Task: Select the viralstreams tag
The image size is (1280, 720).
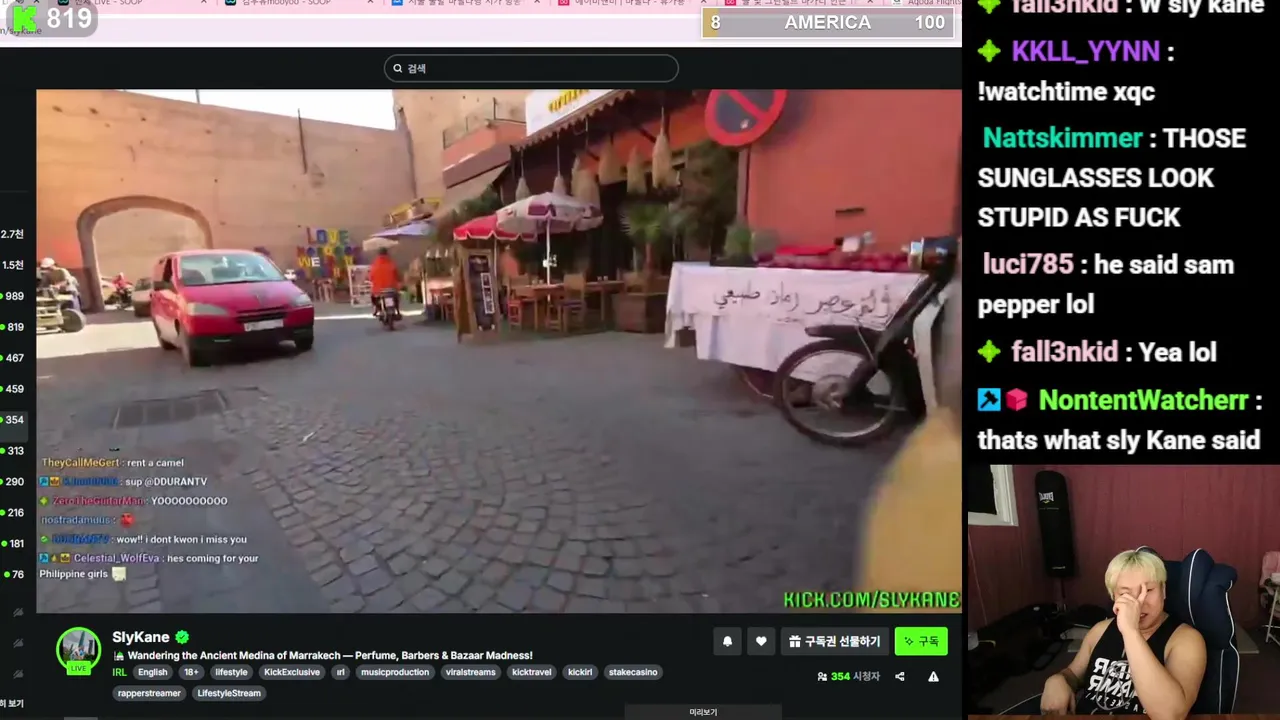Action: (471, 672)
